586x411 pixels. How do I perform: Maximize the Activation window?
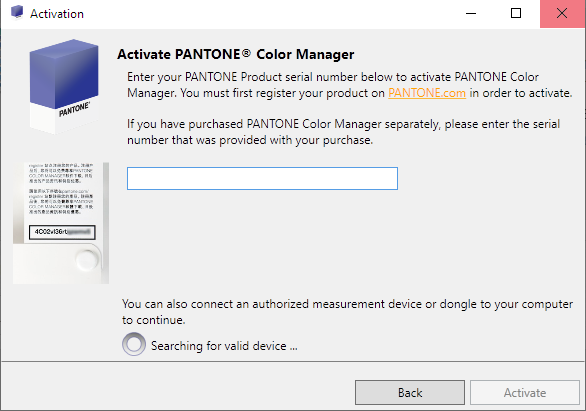coord(516,13)
